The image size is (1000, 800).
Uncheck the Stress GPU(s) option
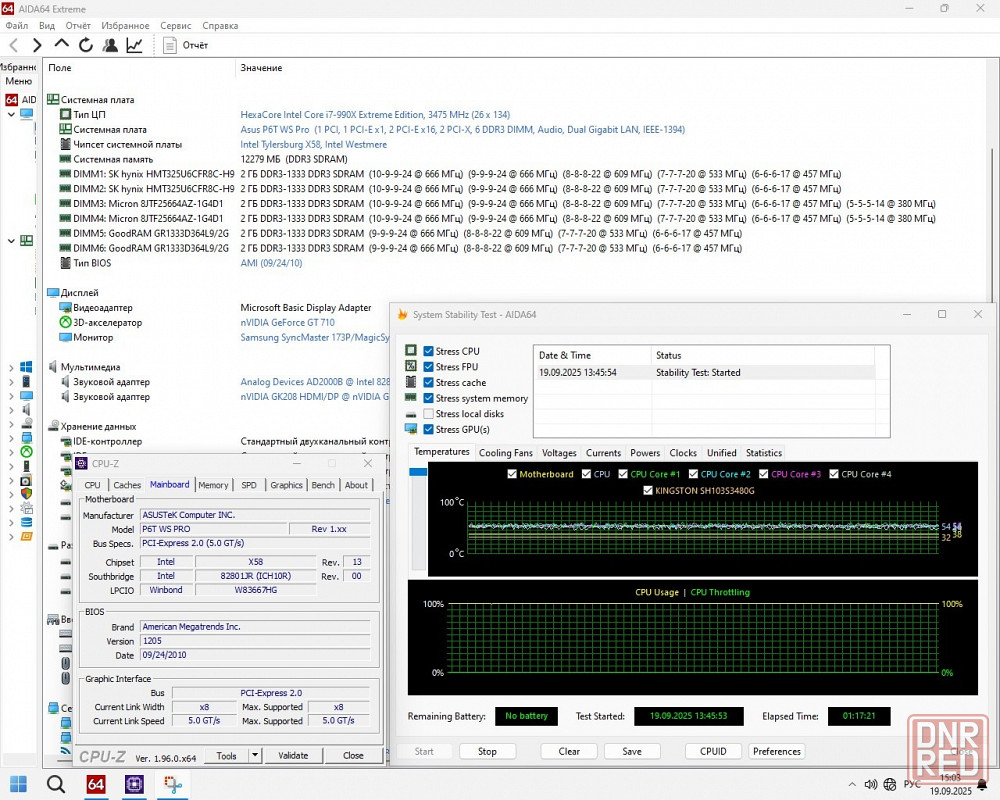[429, 430]
